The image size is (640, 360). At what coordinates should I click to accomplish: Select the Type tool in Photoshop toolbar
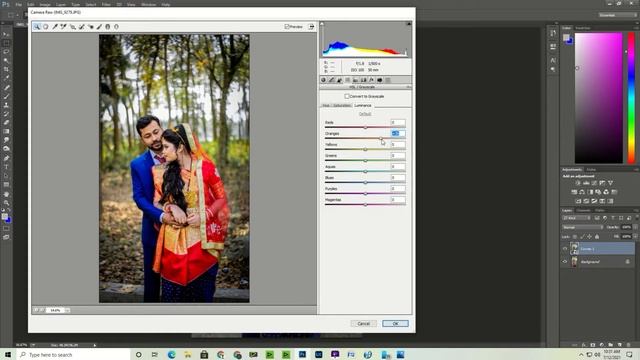[6, 167]
